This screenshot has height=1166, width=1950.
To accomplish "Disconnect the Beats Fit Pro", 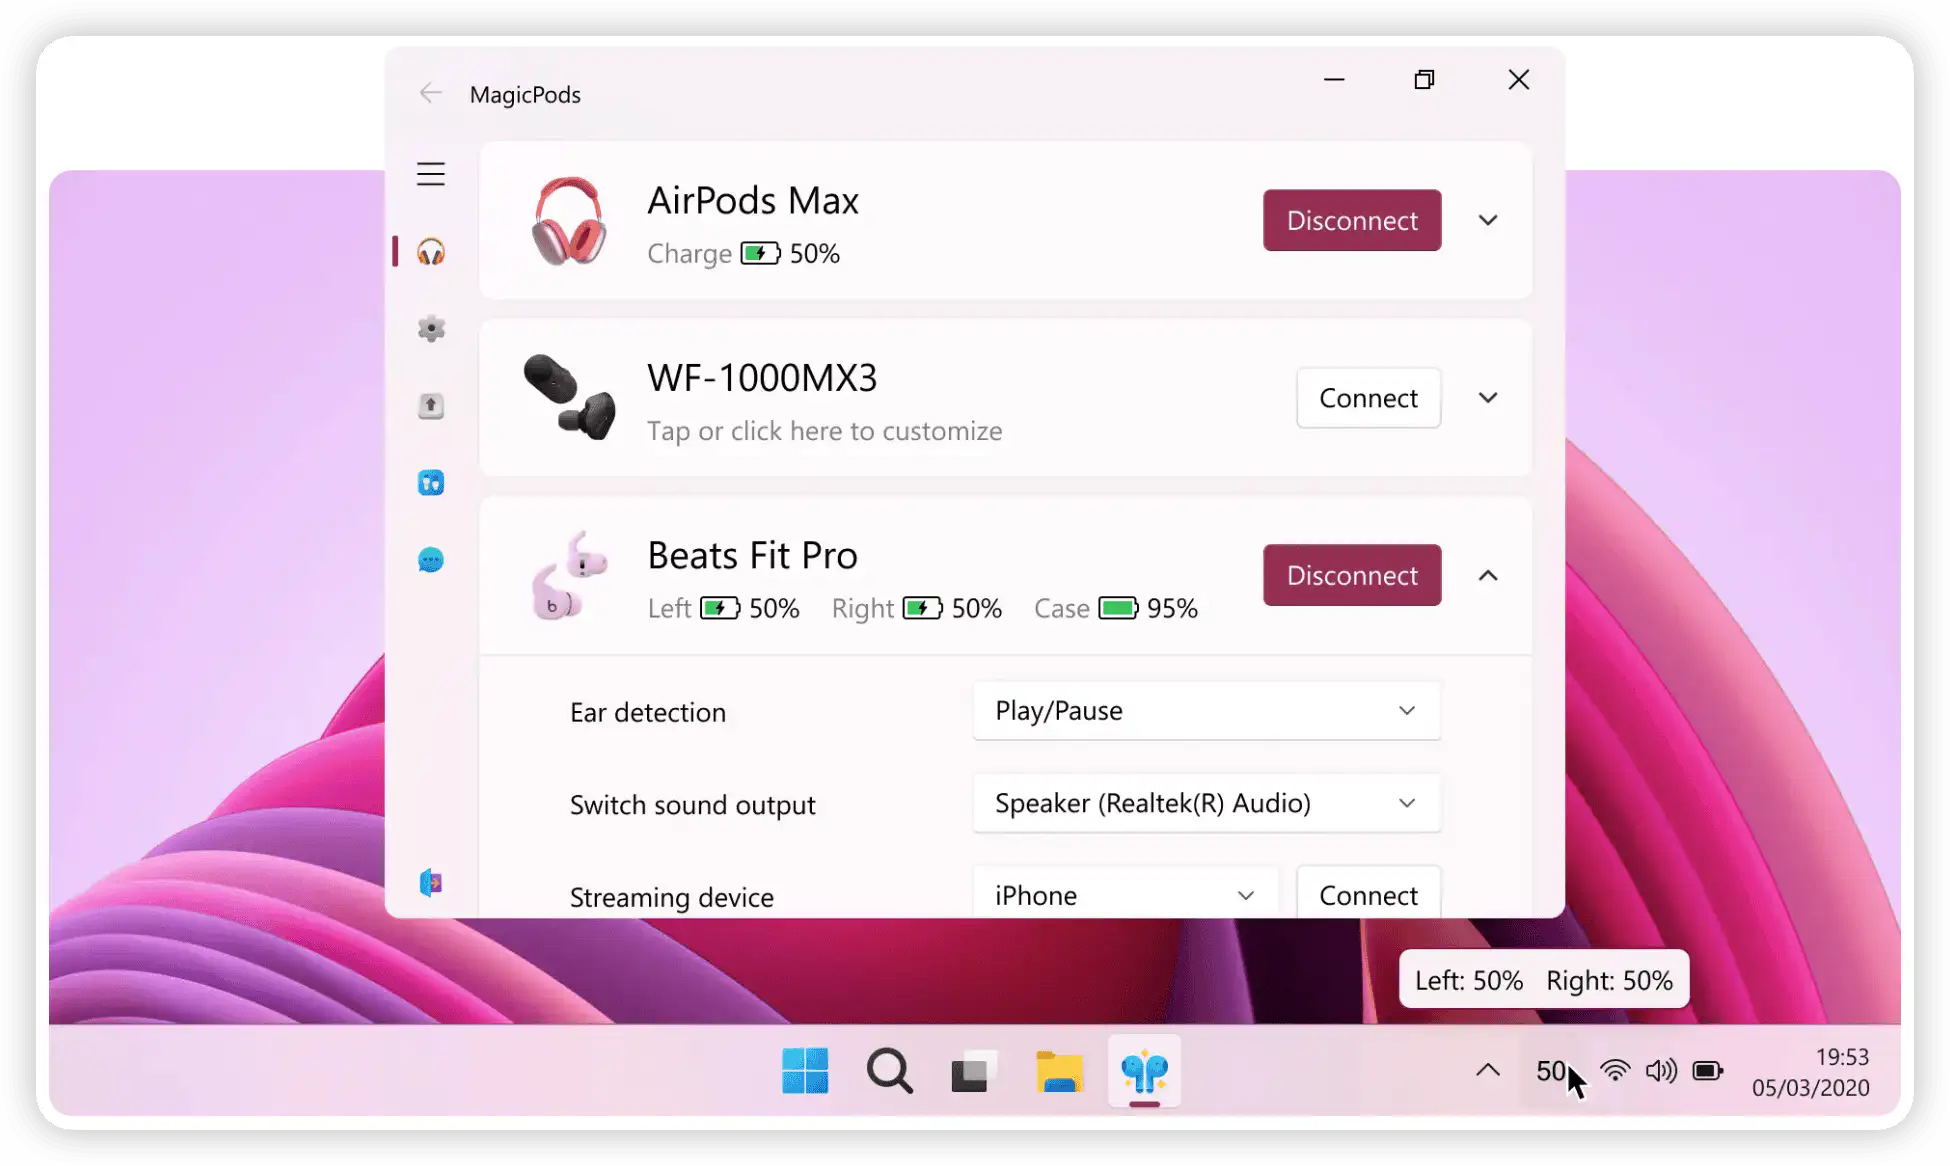I will pos(1352,575).
